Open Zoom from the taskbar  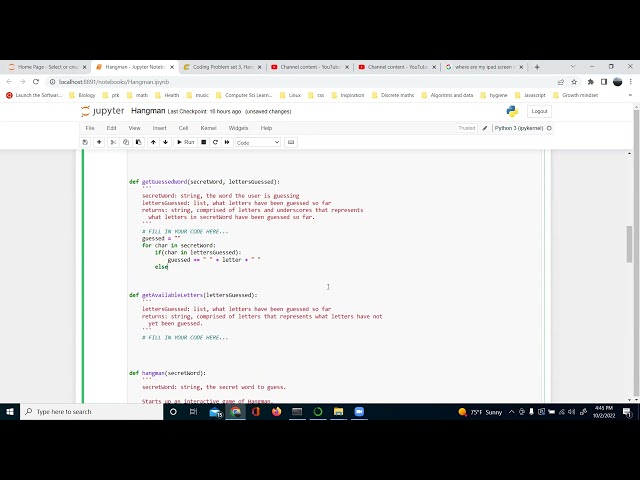[x=359, y=412]
